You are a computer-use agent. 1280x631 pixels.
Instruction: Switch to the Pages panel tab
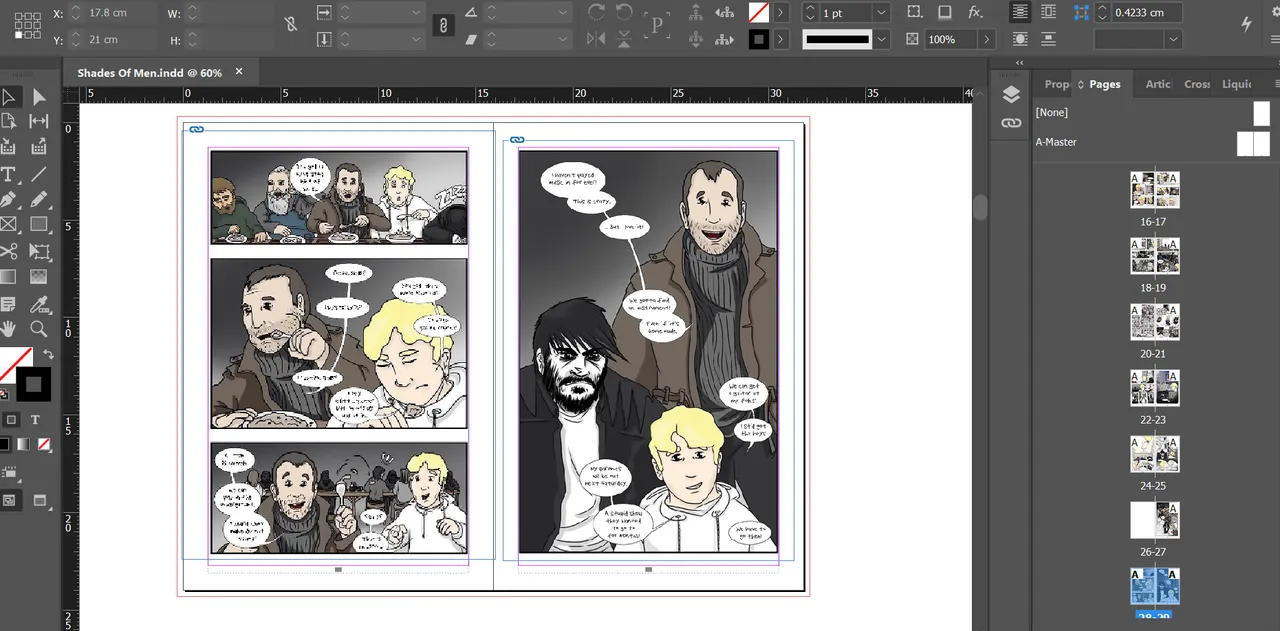[1104, 84]
